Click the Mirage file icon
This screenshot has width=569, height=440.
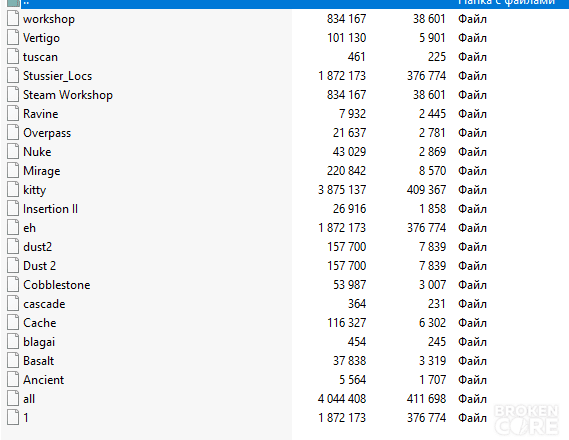(13, 170)
